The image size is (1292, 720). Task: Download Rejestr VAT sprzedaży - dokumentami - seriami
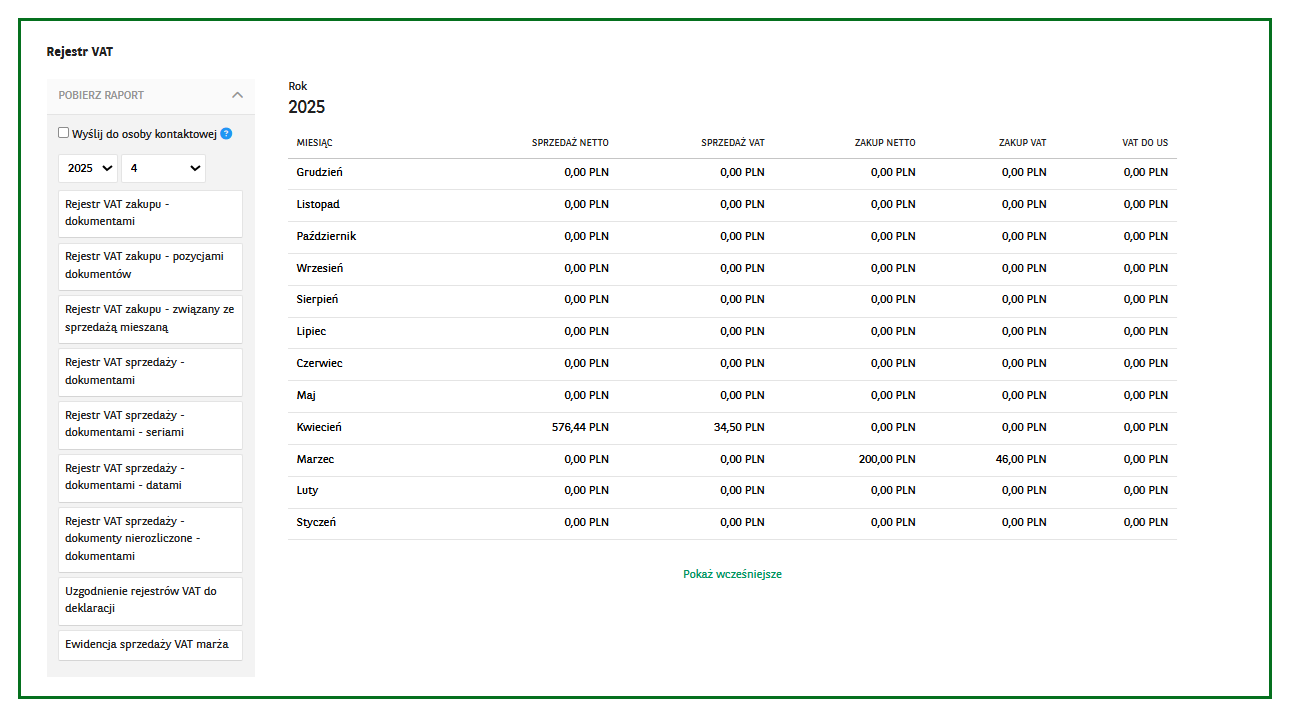[x=151, y=424]
